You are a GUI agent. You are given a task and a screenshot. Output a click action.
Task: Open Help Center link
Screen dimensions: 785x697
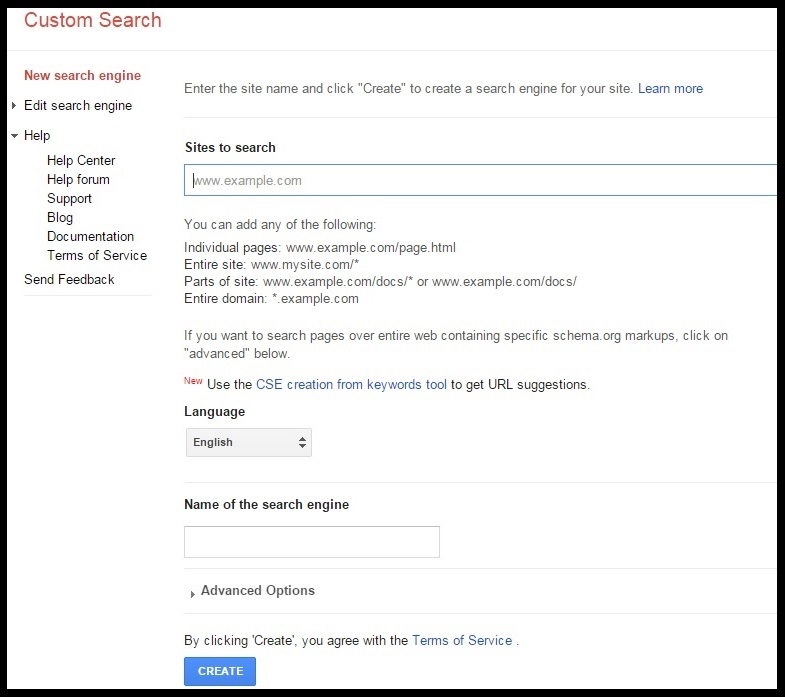click(x=81, y=160)
